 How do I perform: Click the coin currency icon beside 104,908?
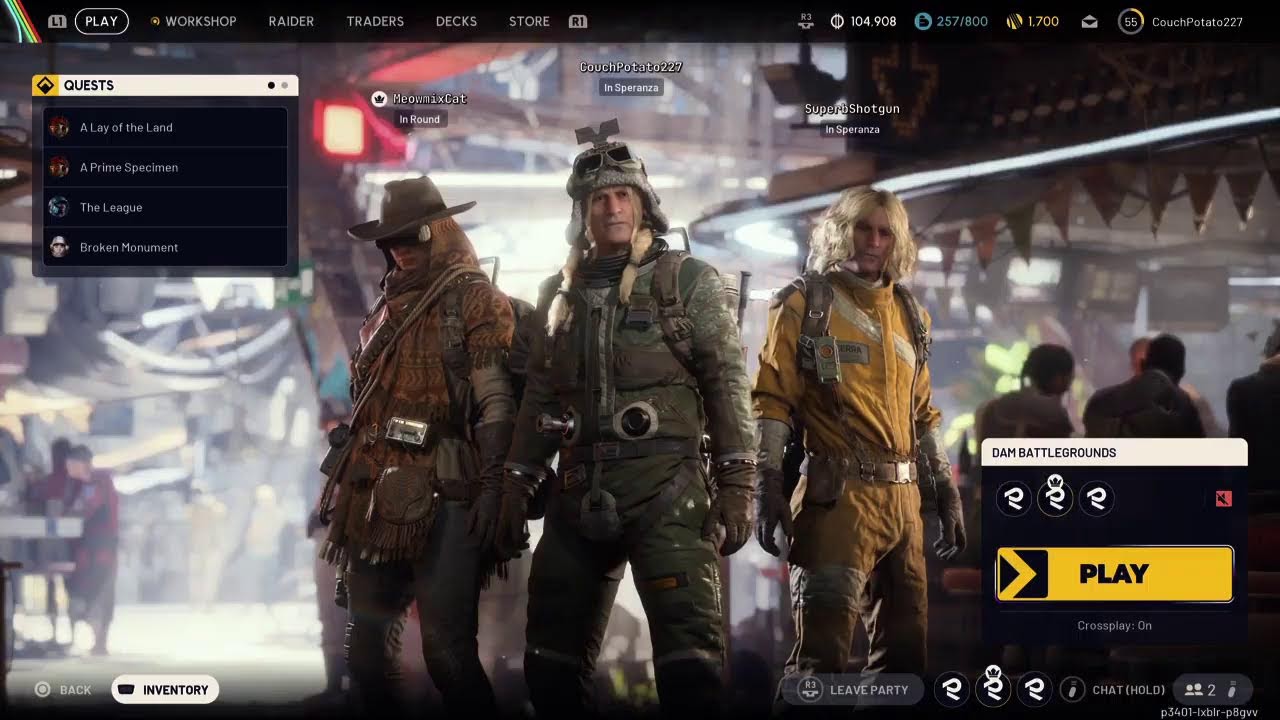(838, 21)
